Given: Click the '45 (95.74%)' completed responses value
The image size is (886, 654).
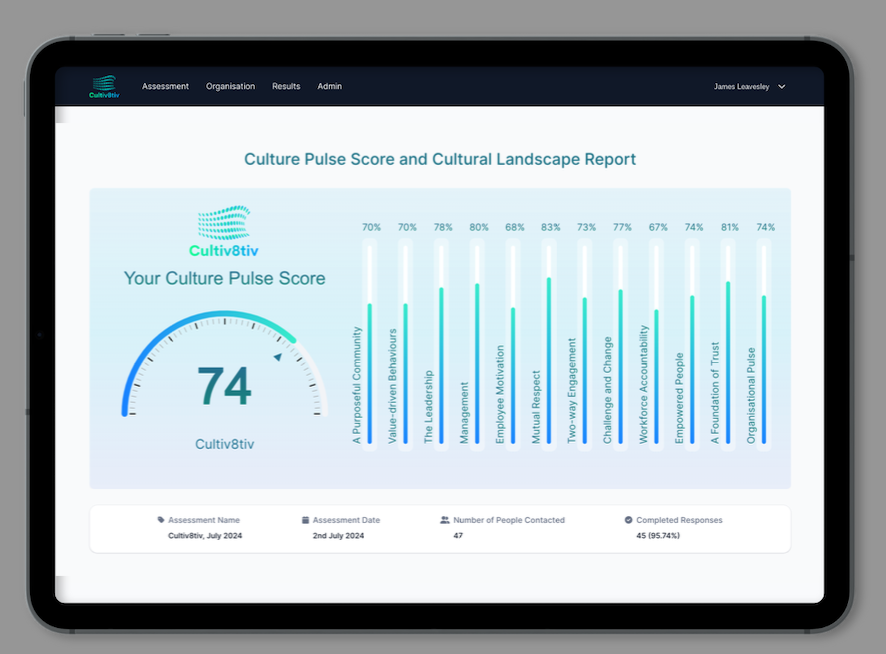Looking at the screenshot, I should click(x=658, y=536).
